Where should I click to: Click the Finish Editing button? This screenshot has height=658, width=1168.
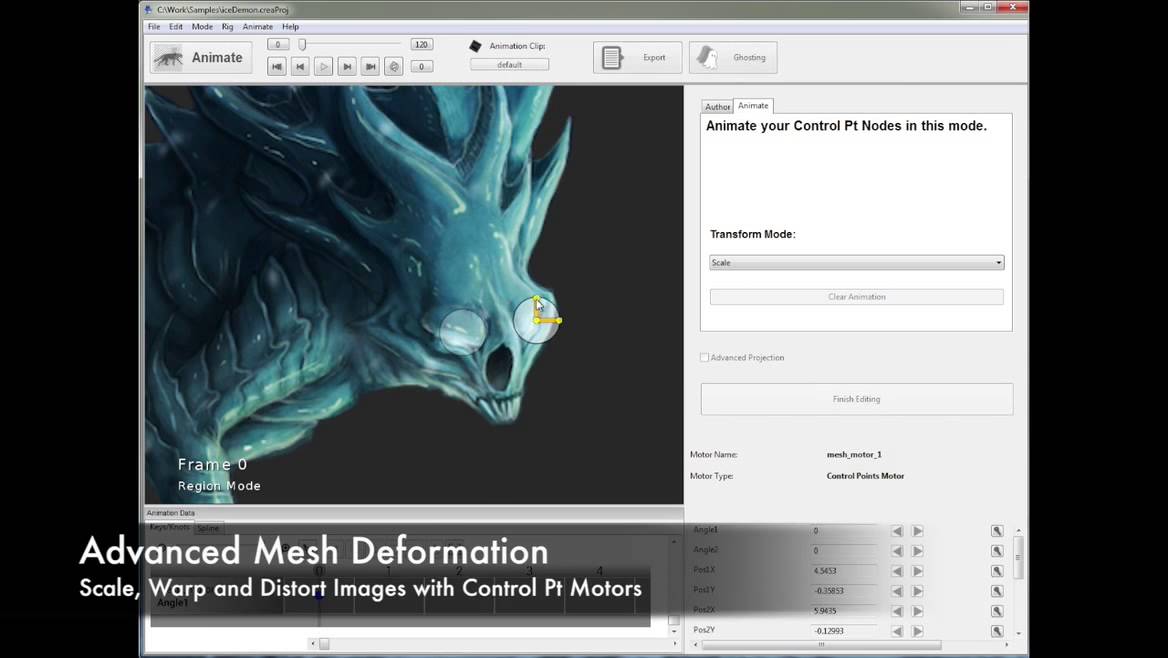coord(857,399)
